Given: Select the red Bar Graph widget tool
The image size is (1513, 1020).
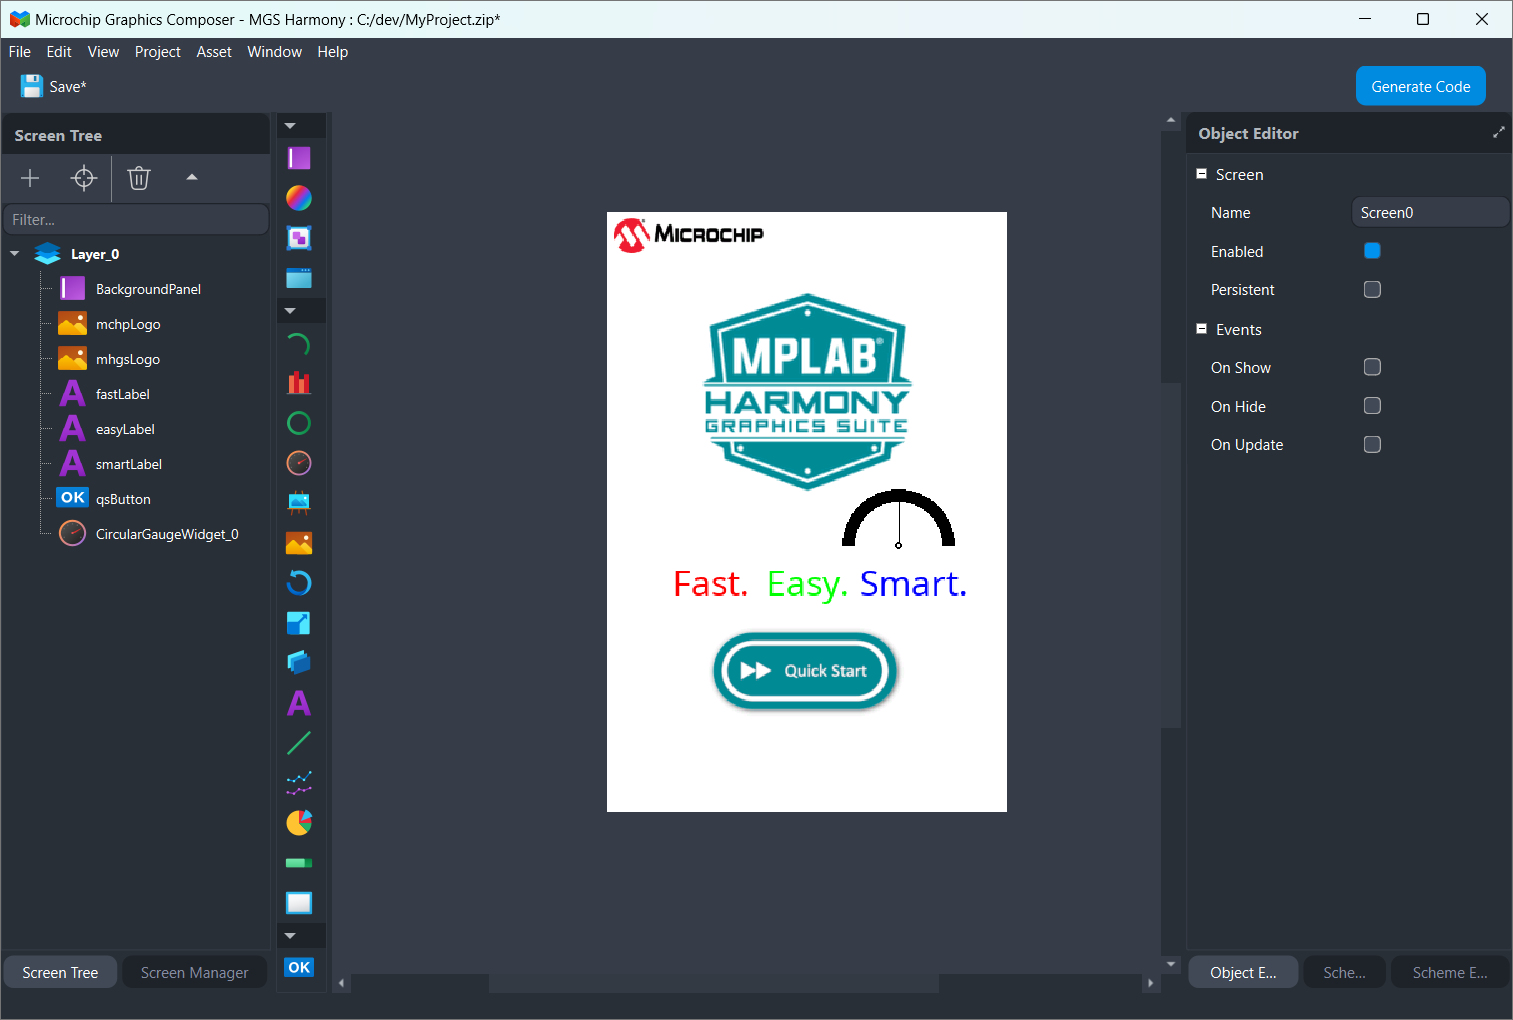Looking at the screenshot, I should pos(299,383).
